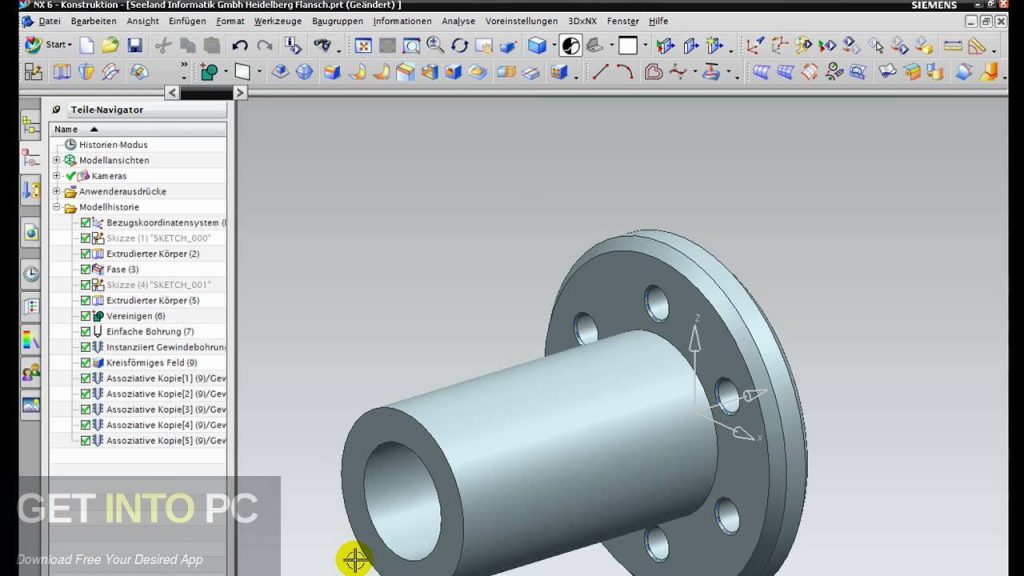
Task: Select the Line curve tool
Action: pyautogui.click(x=600, y=71)
